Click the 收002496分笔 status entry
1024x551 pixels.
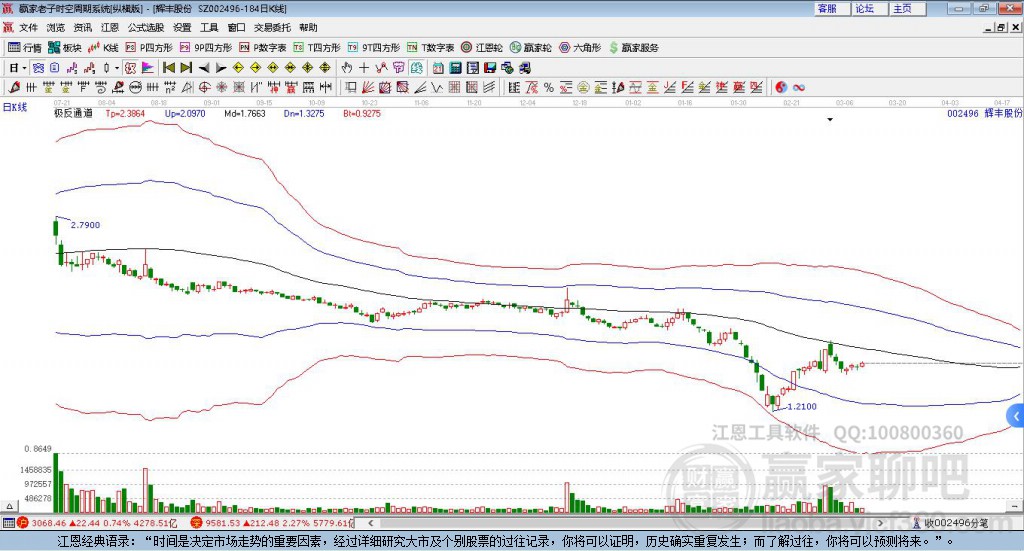click(951, 523)
